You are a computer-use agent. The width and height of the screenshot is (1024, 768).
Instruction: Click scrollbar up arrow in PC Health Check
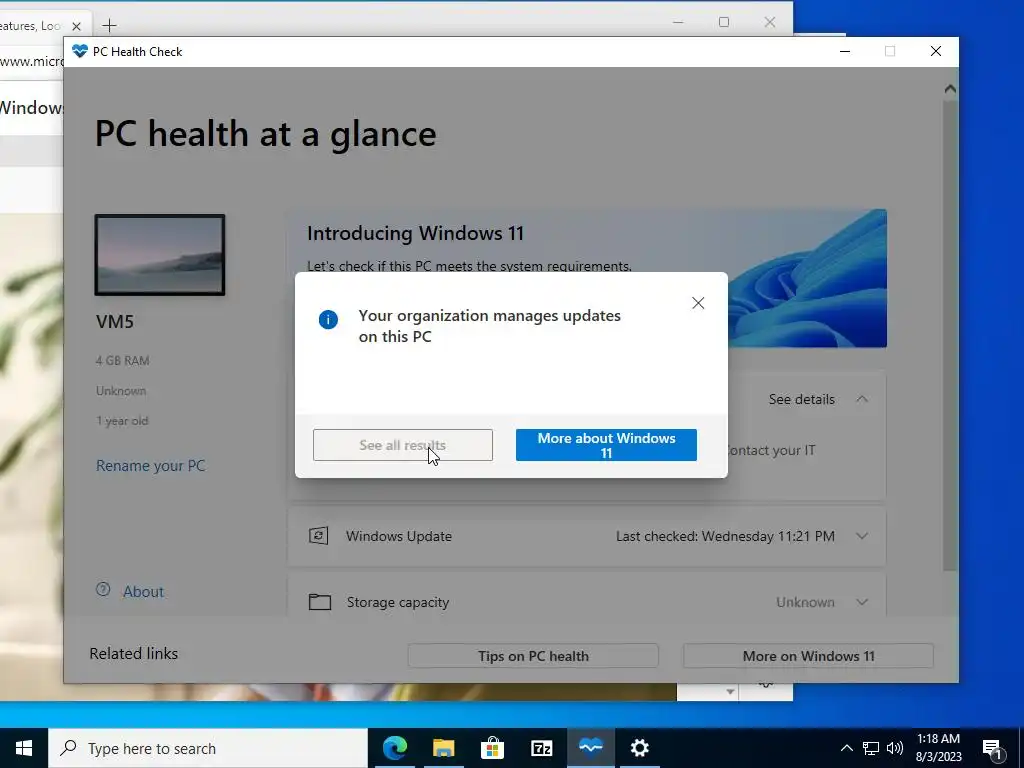[x=950, y=89]
